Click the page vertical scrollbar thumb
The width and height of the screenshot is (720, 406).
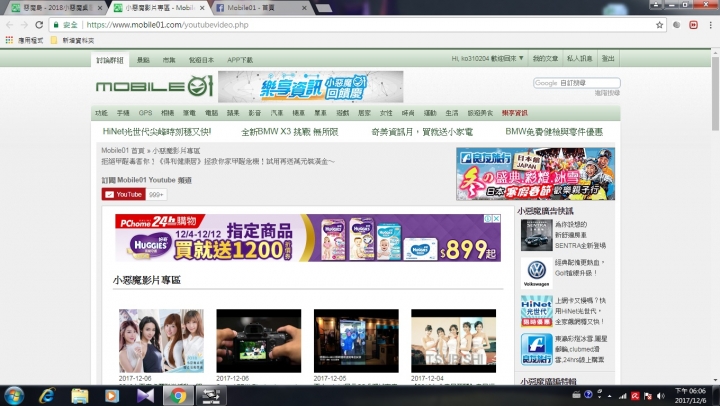[715, 94]
